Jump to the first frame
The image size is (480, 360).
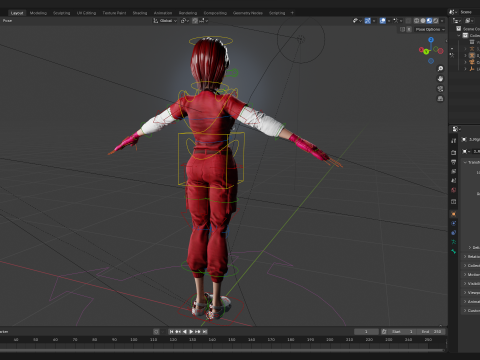point(171,332)
